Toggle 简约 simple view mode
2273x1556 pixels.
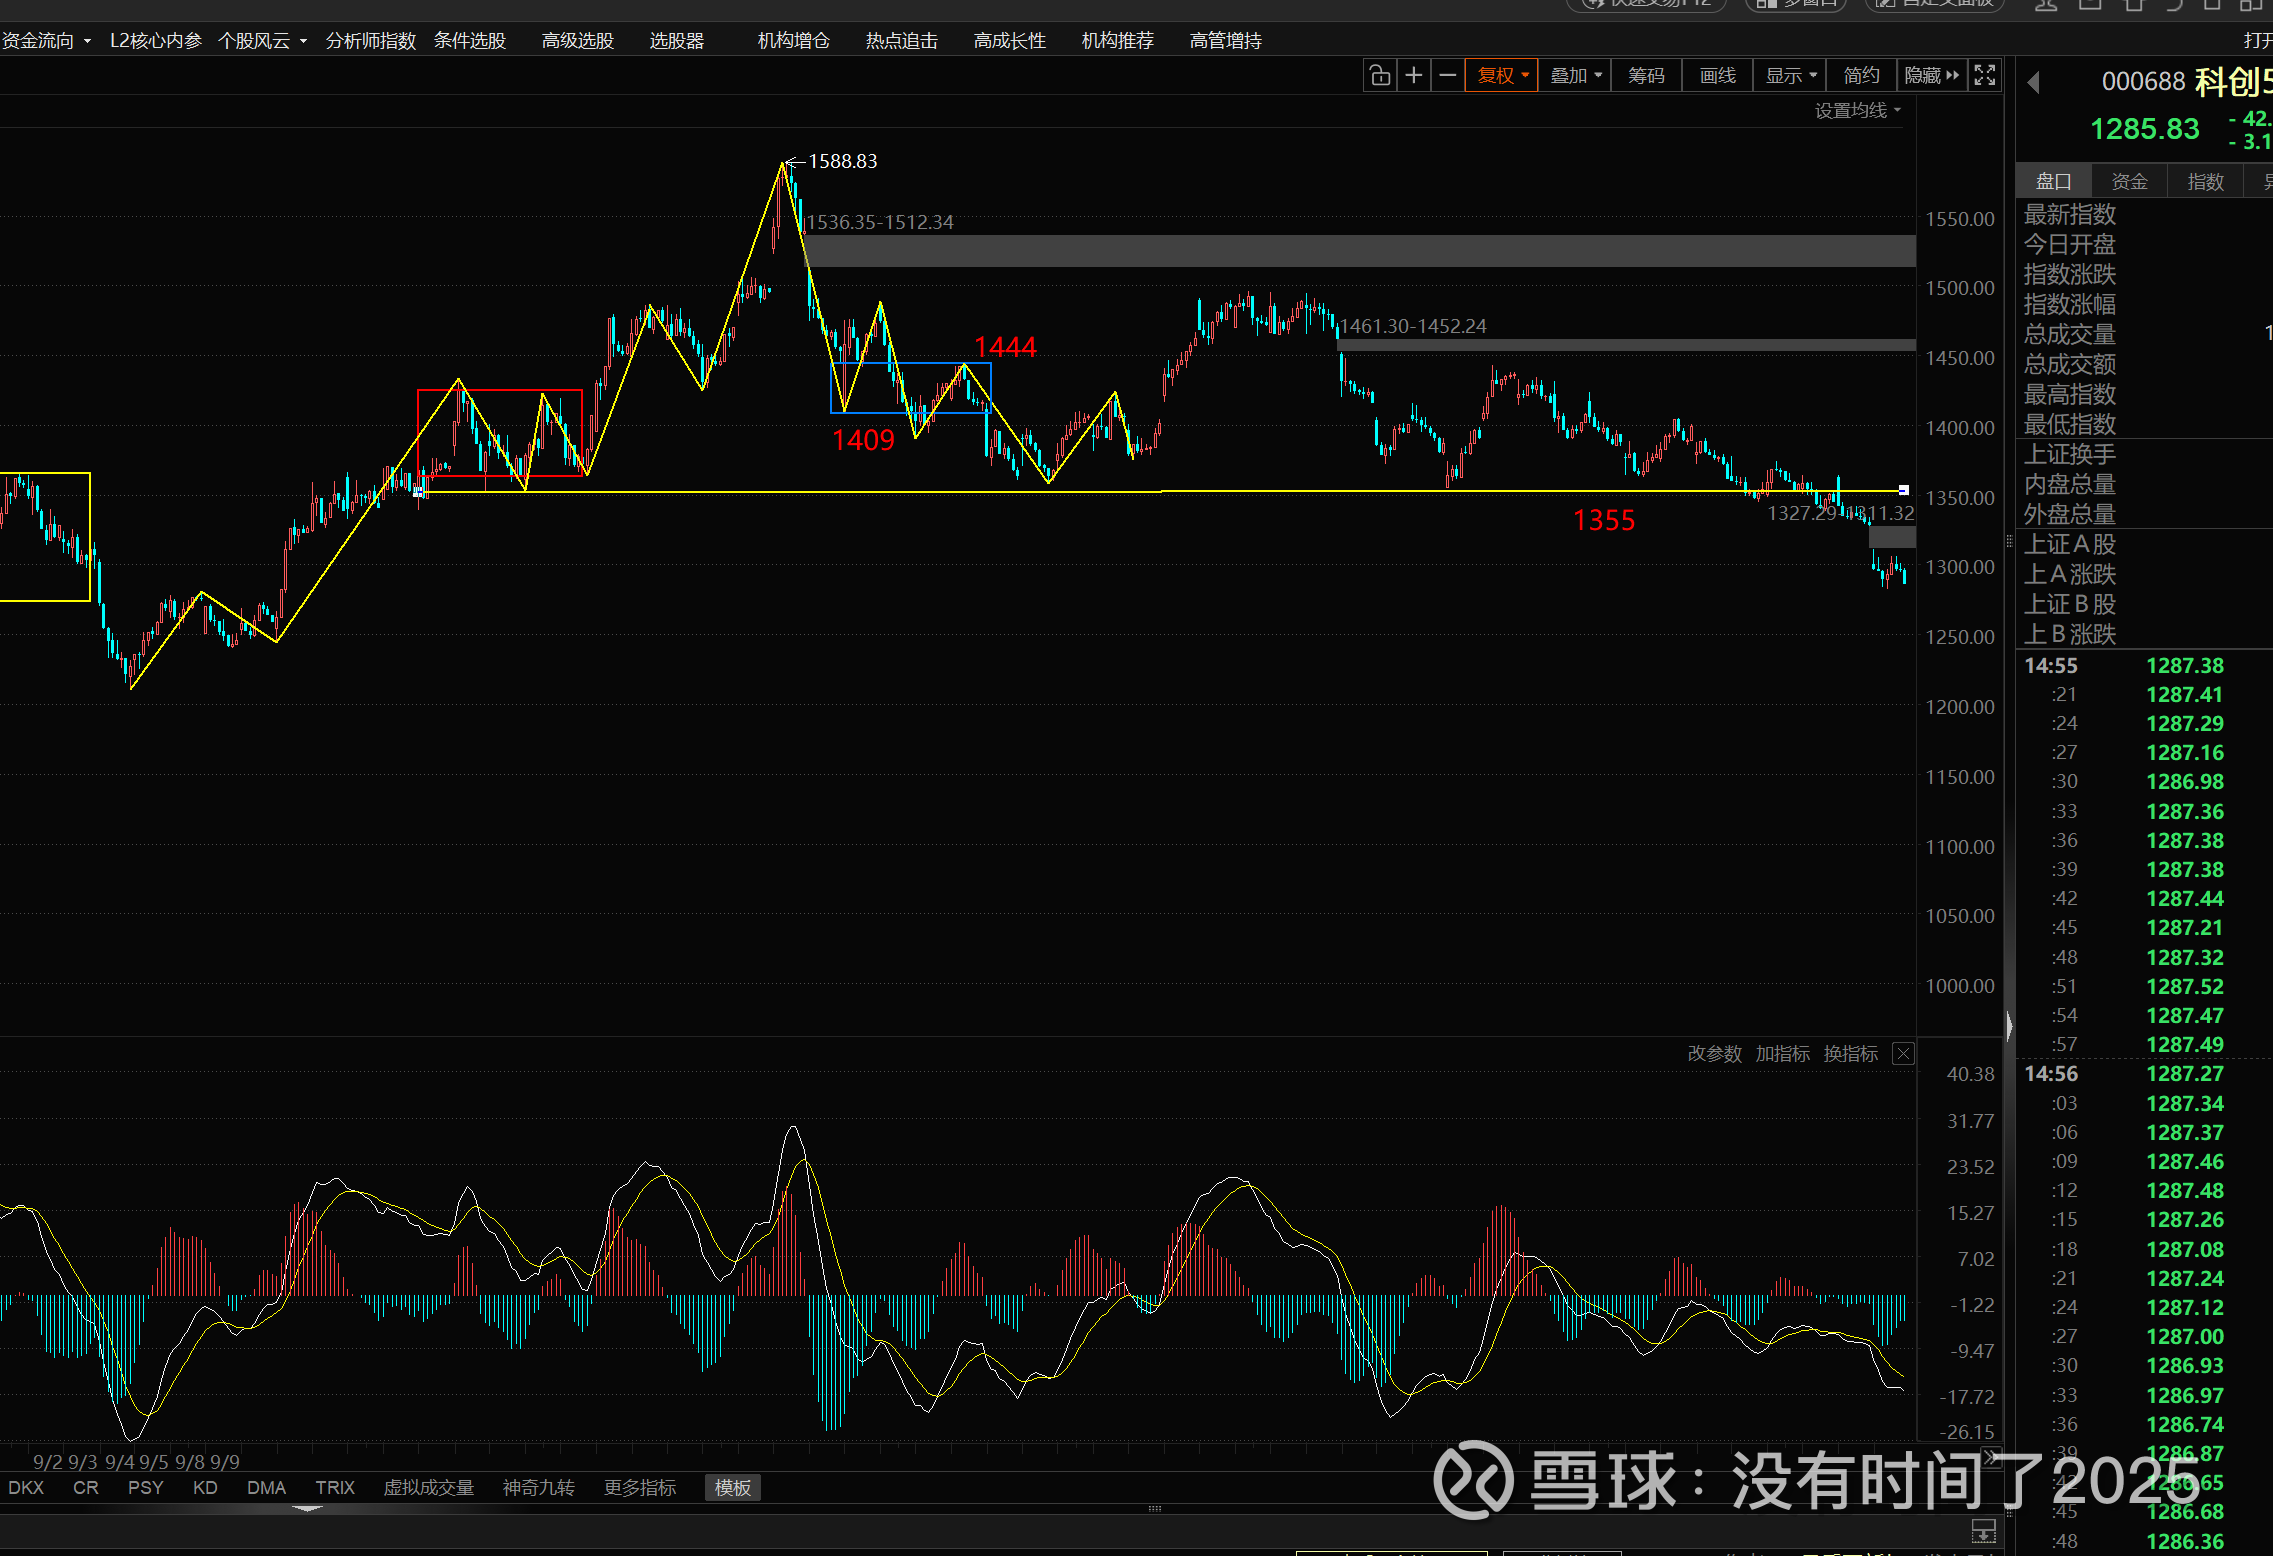(1861, 76)
